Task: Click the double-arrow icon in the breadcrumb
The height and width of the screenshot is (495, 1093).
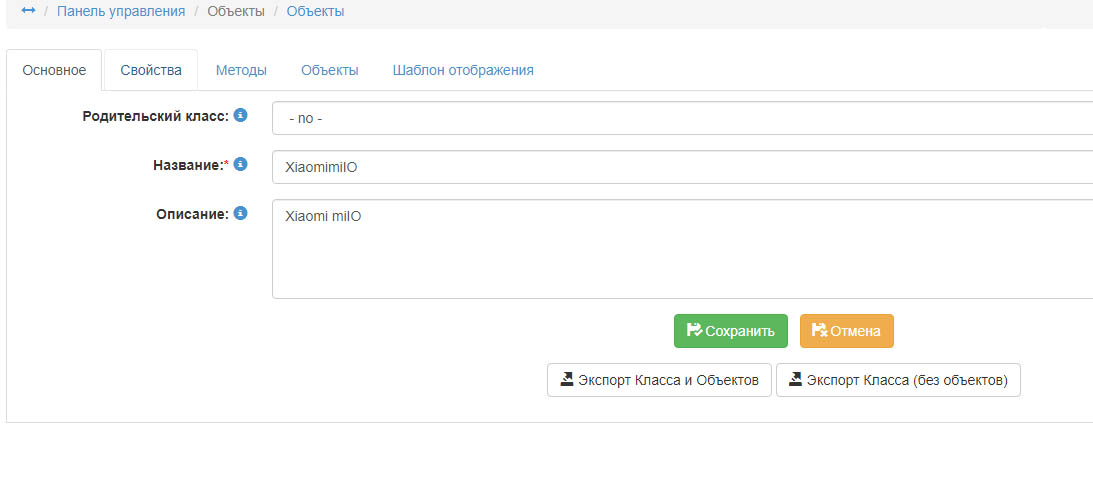Action: coord(28,11)
